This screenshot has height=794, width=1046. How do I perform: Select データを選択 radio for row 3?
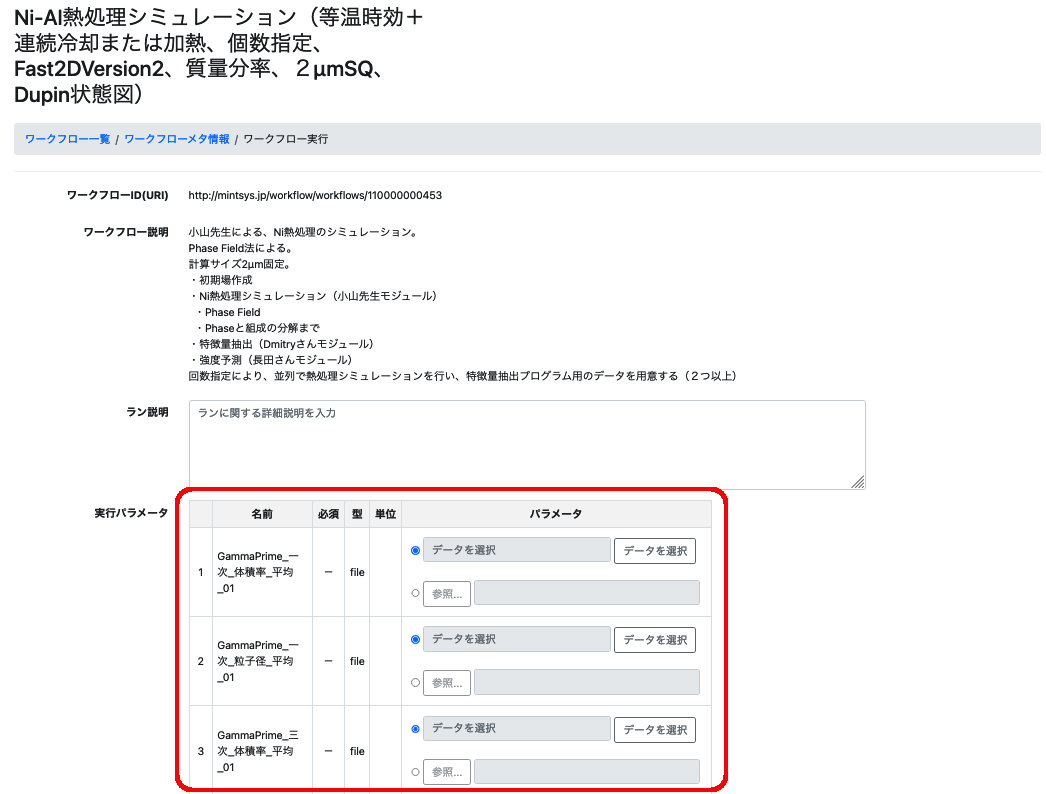(416, 729)
